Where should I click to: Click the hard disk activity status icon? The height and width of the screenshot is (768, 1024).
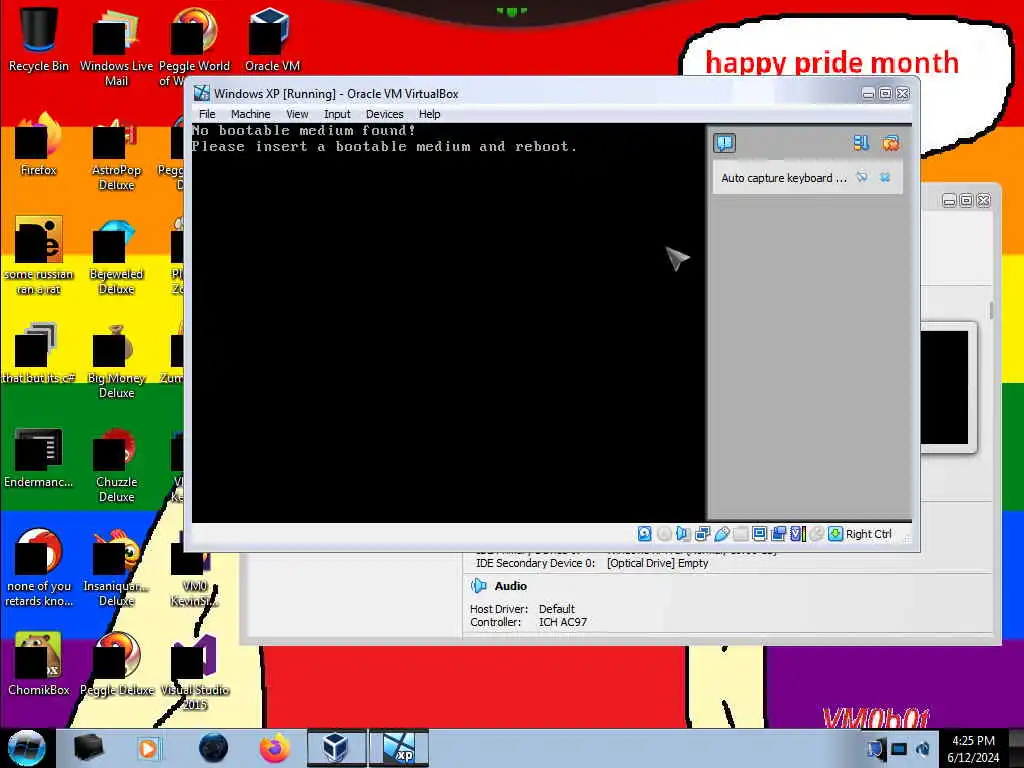(644, 534)
